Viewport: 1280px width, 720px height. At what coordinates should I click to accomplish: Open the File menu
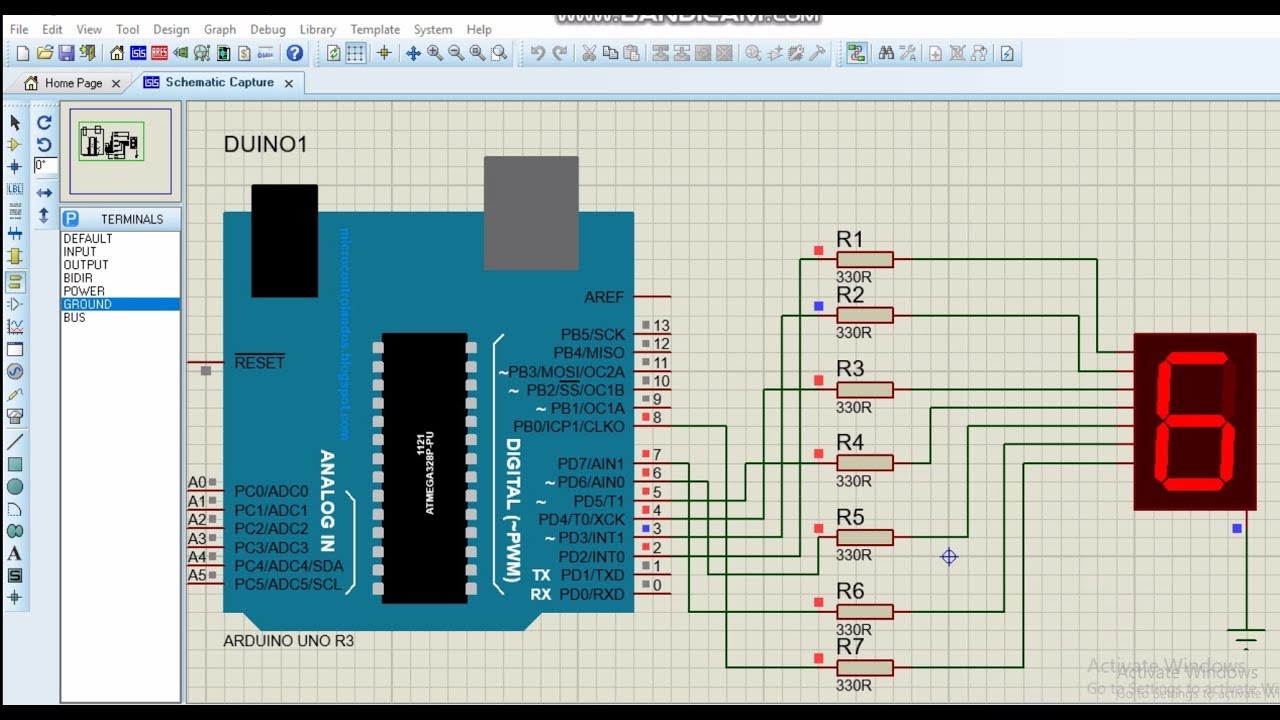point(19,29)
